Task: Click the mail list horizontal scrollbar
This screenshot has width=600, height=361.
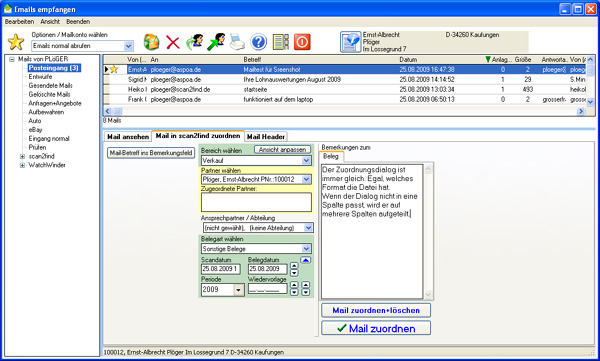Action: 344,111
